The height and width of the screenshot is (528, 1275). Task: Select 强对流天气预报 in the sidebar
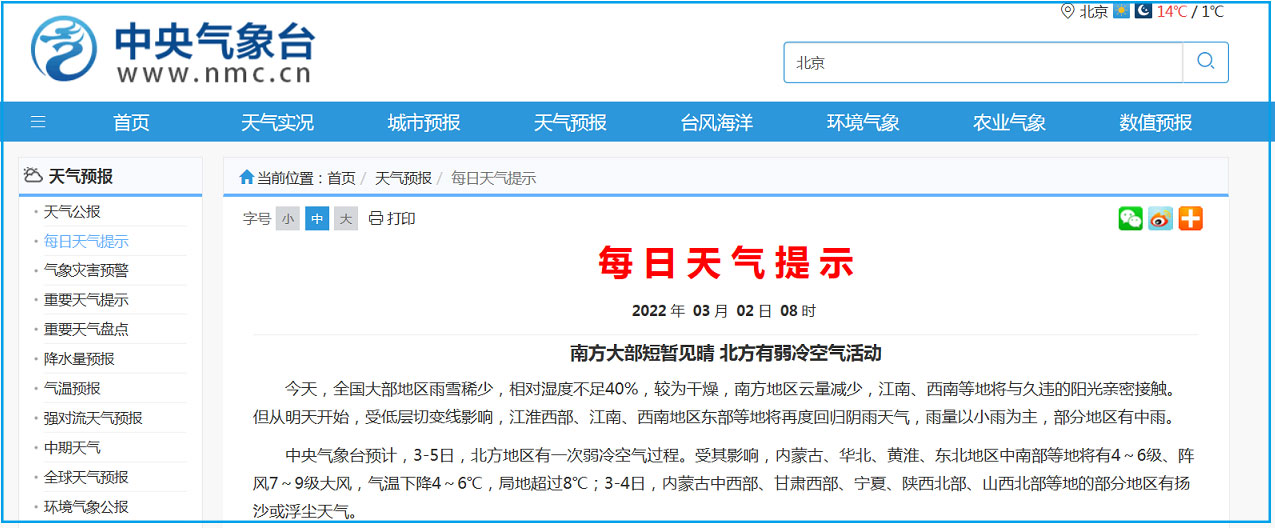(93, 418)
